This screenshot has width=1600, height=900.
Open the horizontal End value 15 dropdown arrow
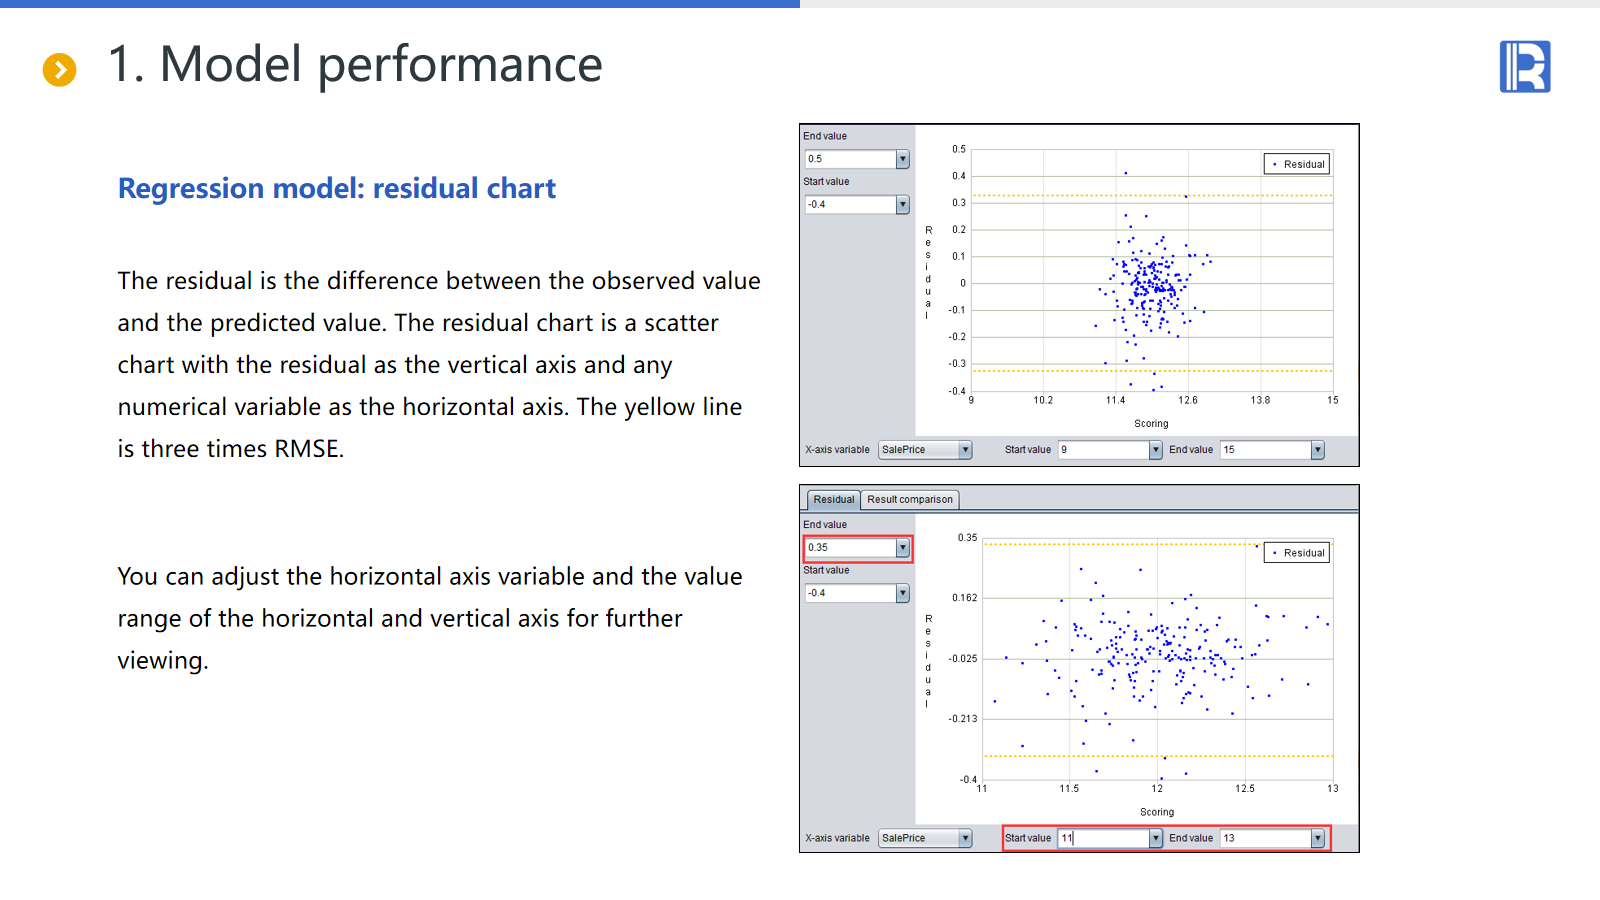[x=1317, y=450]
